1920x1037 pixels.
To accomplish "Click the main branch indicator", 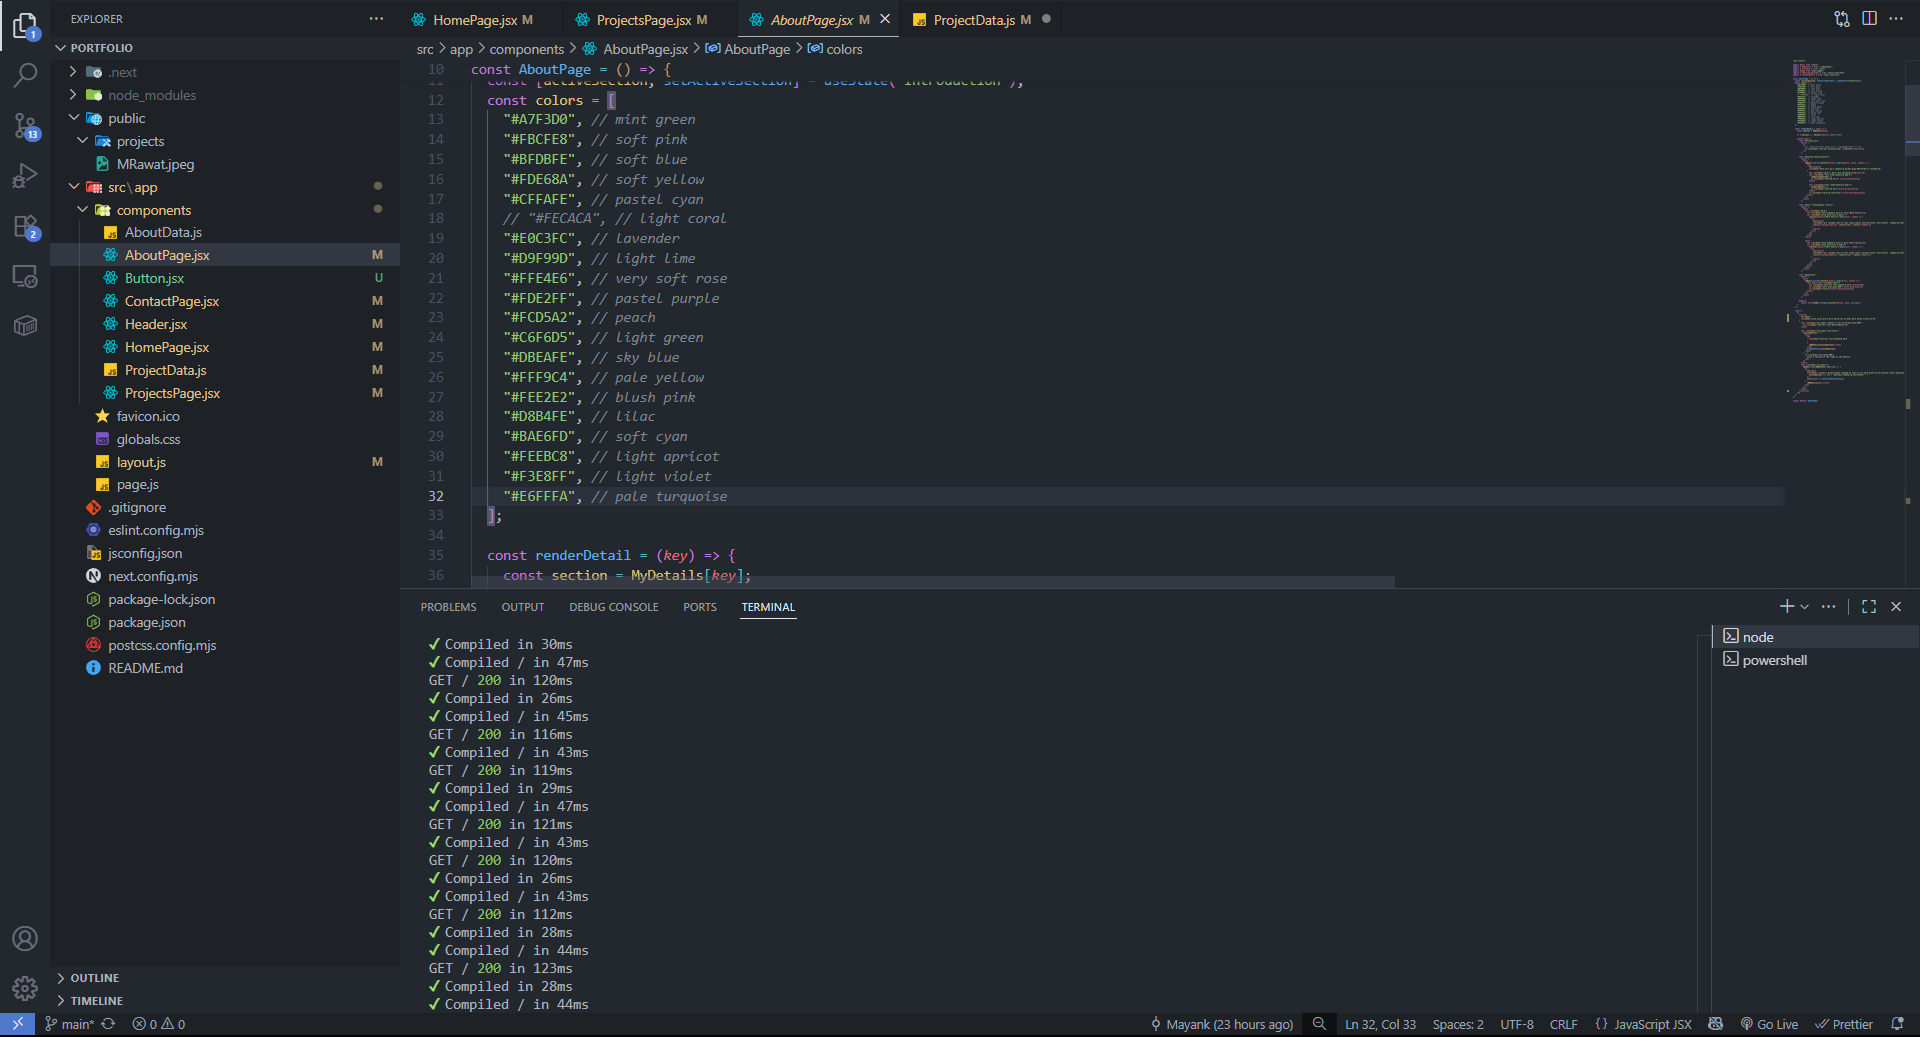I will pos(70,1024).
